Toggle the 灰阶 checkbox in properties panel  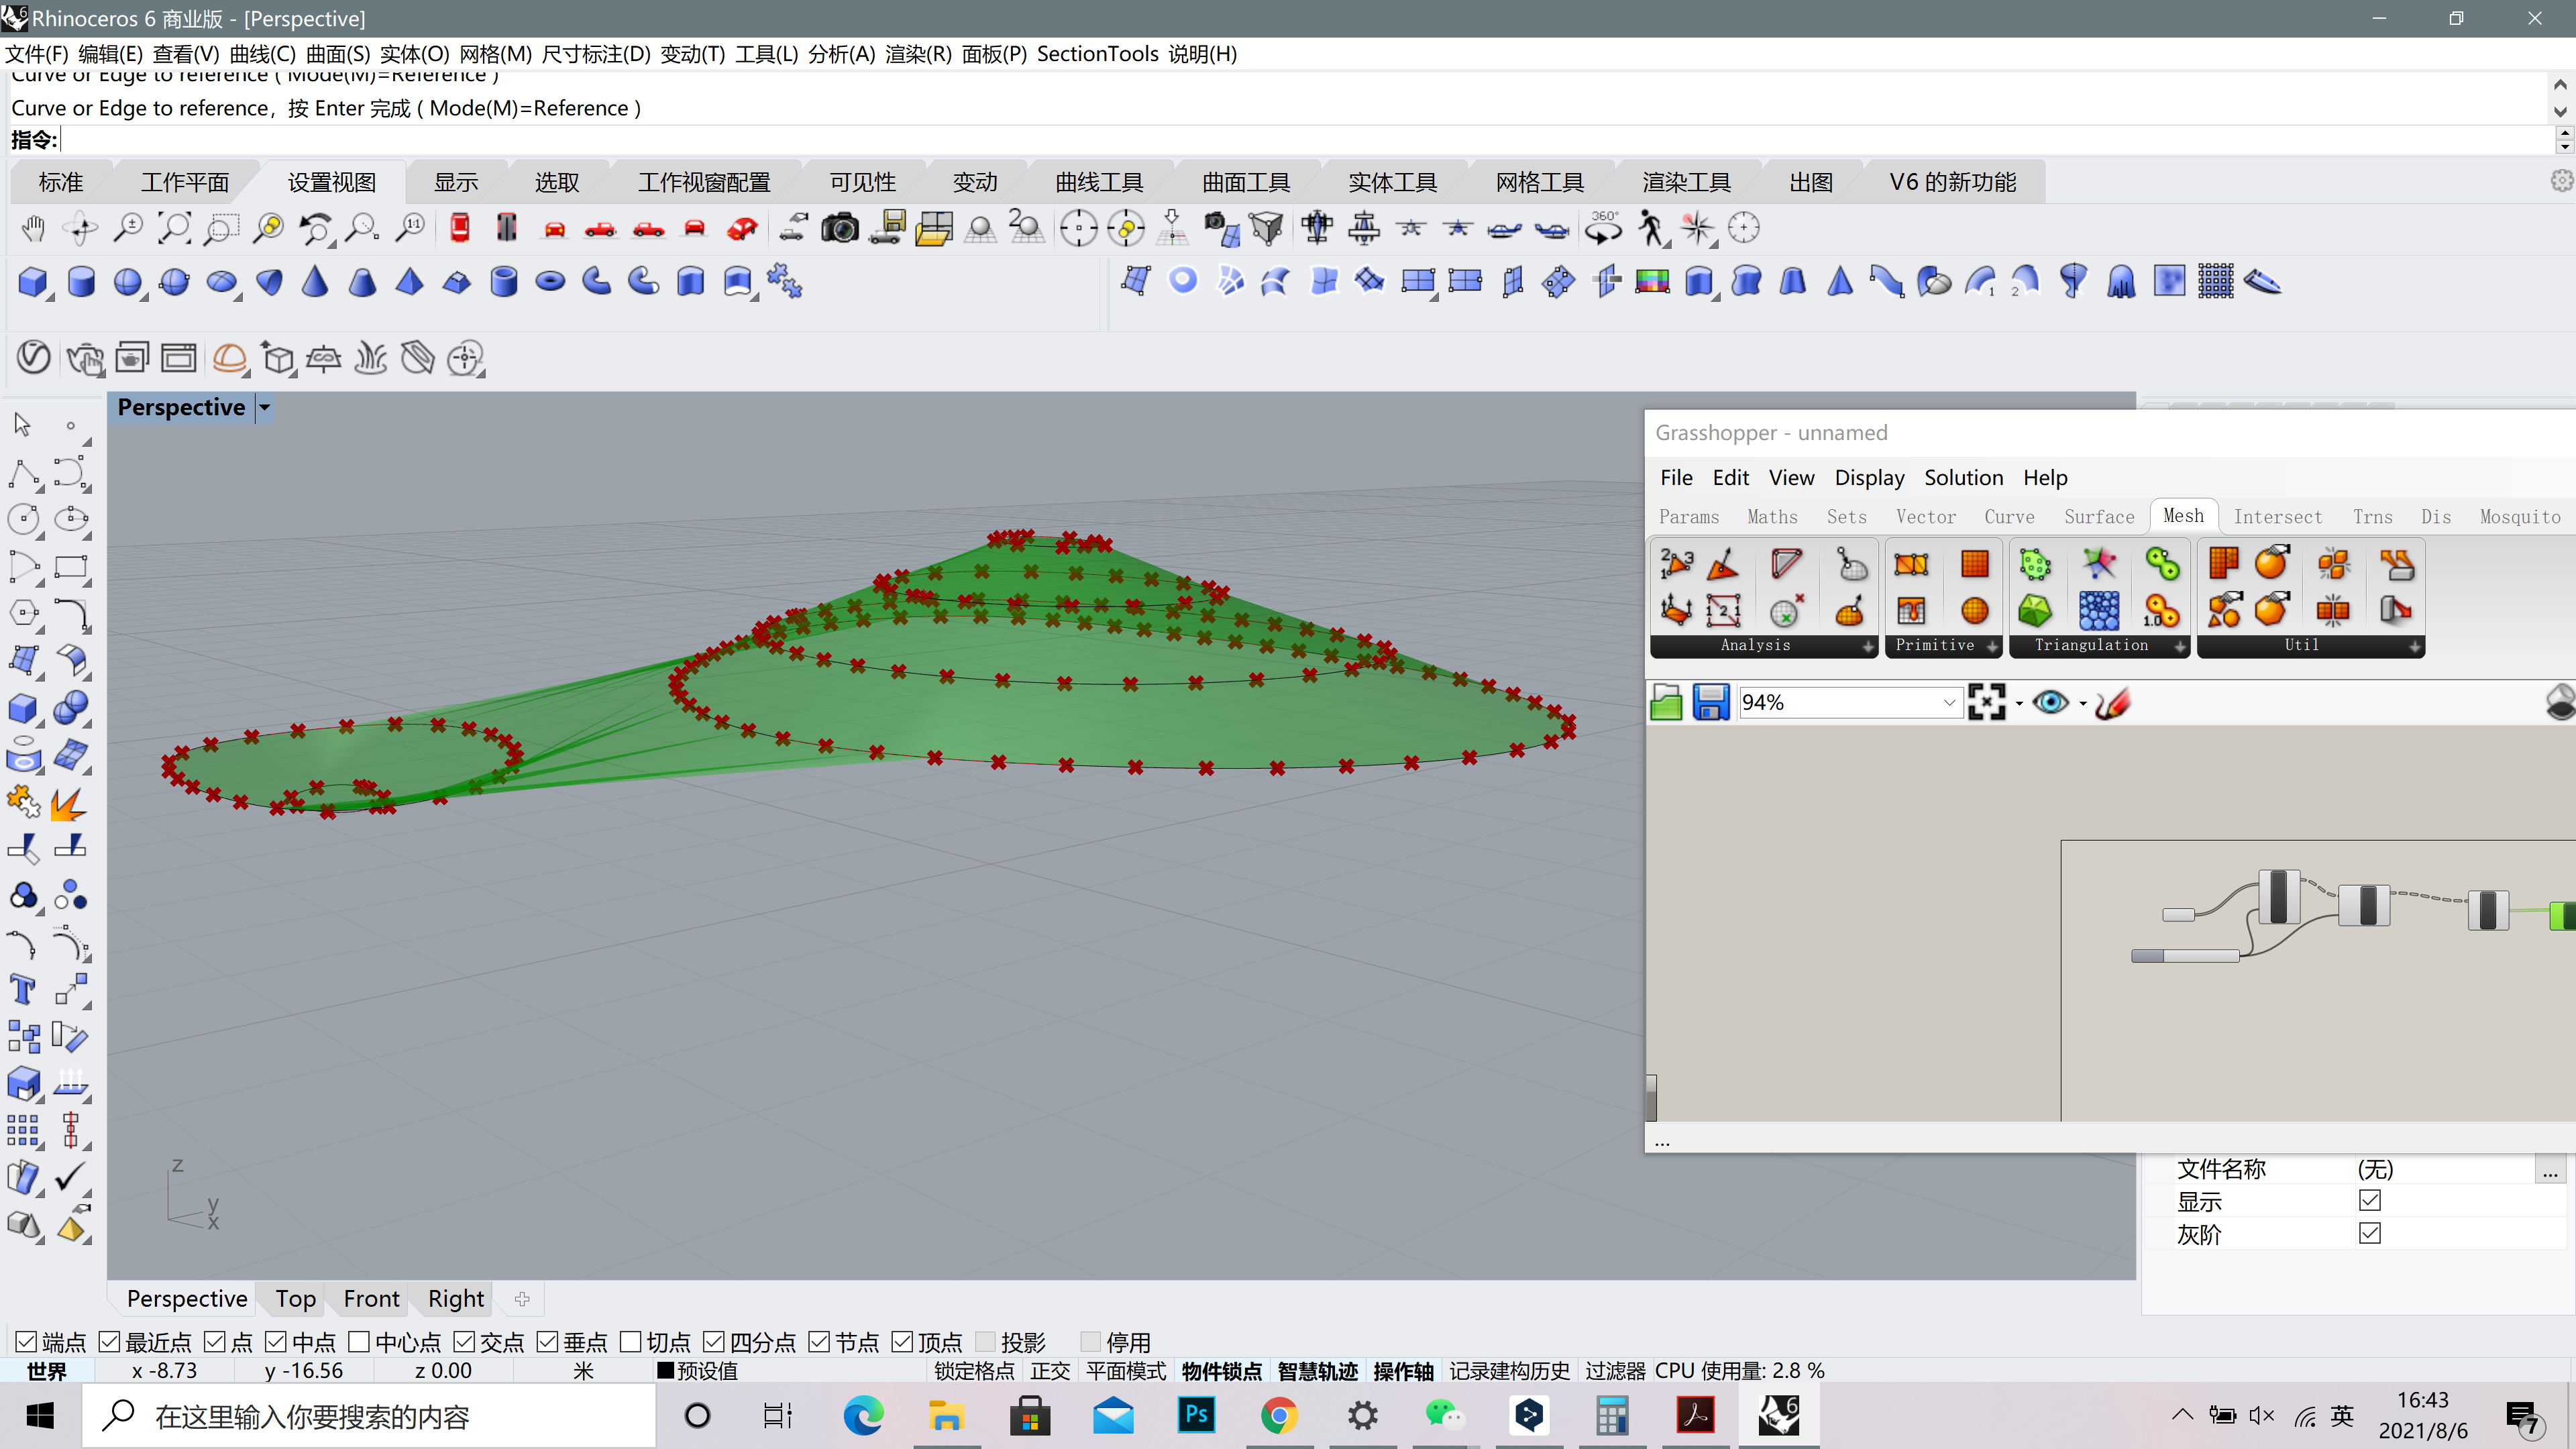pos(2370,1234)
